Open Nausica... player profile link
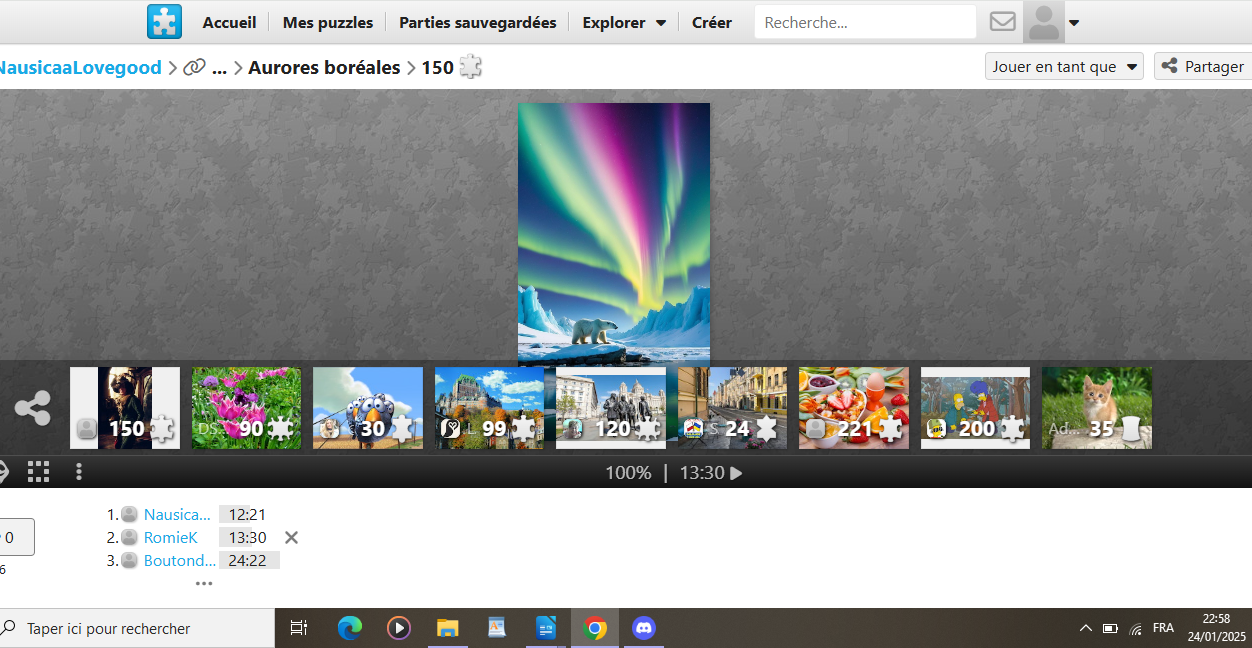The height and width of the screenshot is (648, 1252). (177, 514)
